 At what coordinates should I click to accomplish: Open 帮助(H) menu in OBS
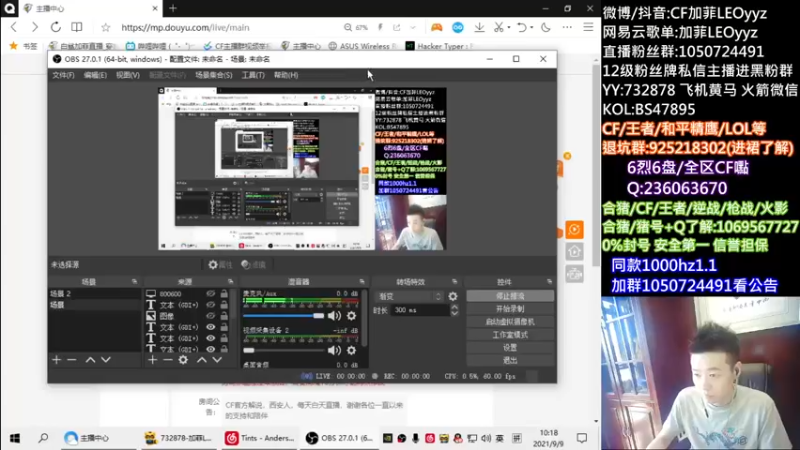click(x=286, y=75)
